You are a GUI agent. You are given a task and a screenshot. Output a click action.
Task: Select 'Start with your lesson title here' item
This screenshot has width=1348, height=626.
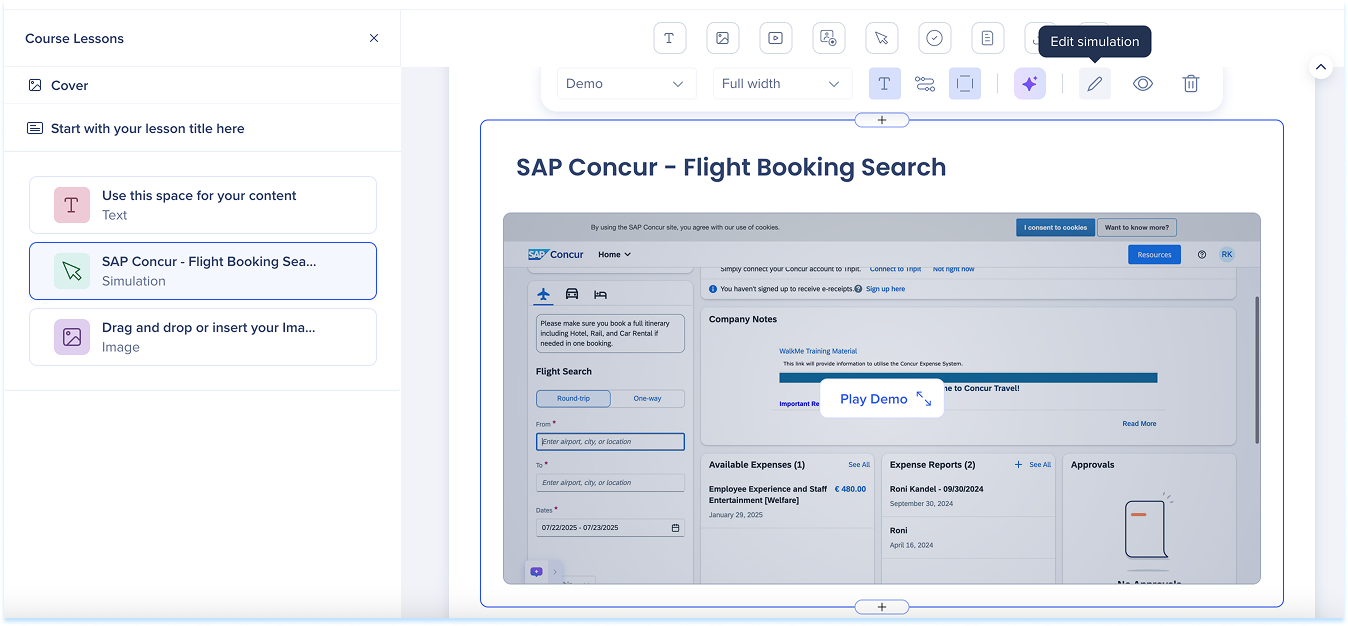pos(147,129)
